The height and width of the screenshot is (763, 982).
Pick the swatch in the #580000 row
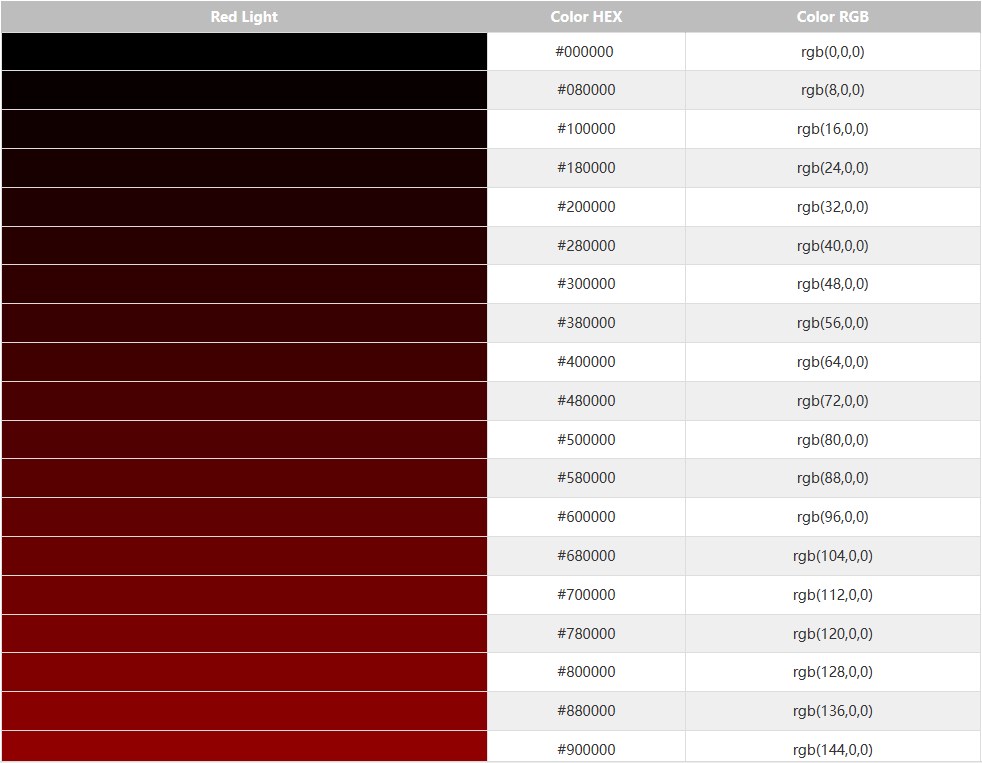pos(244,478)
